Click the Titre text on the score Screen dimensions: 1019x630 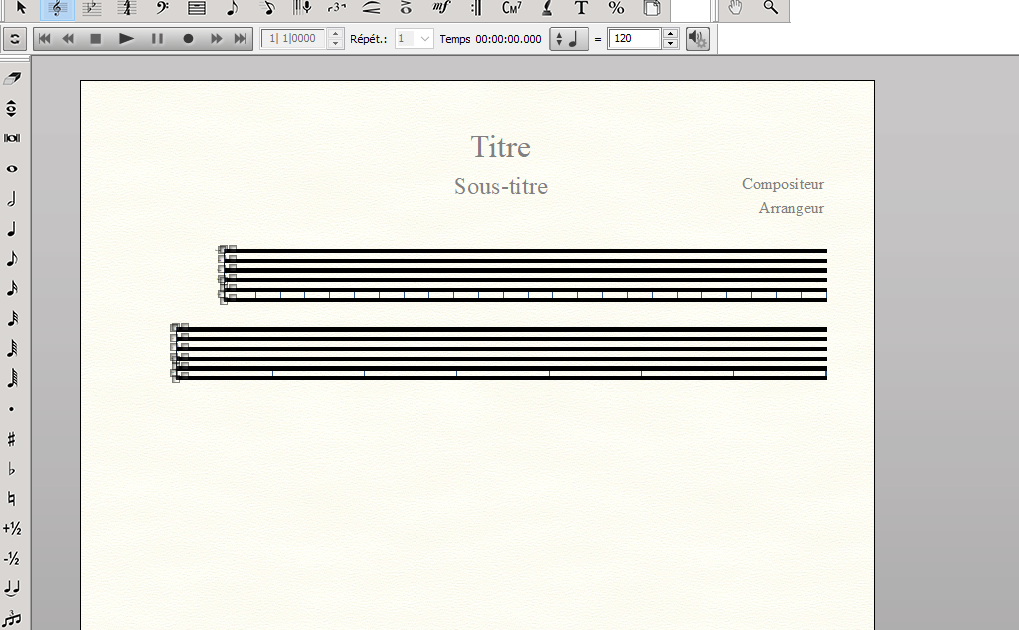(x=500, y=147)
